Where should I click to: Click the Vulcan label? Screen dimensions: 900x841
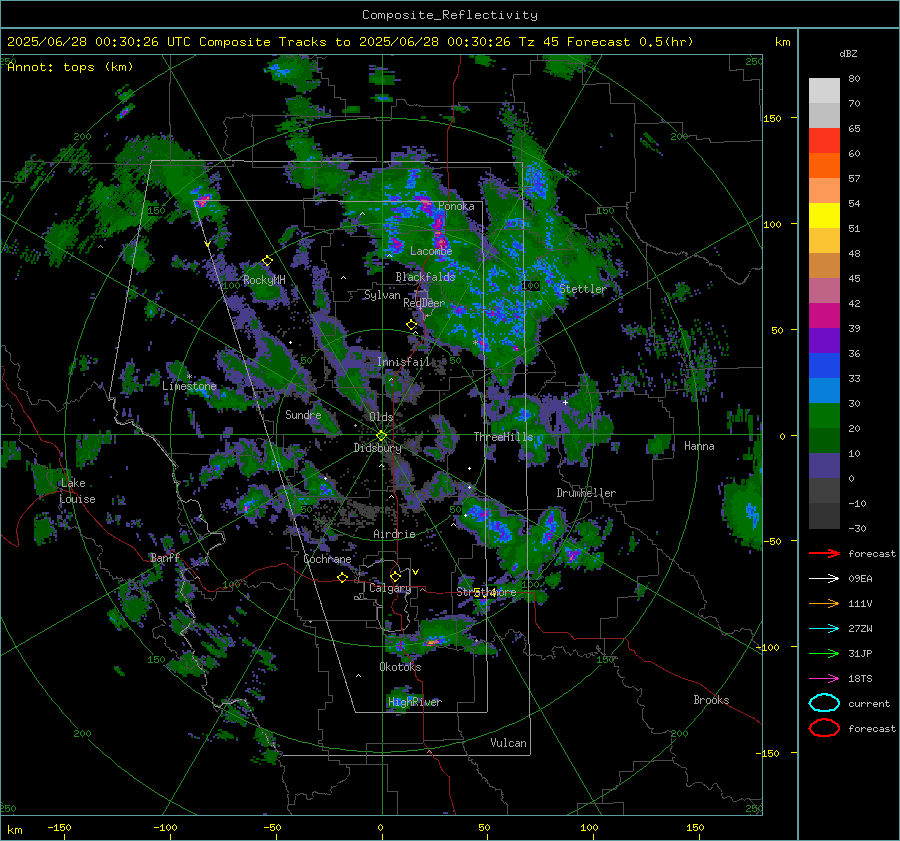(x=508, y=743)
